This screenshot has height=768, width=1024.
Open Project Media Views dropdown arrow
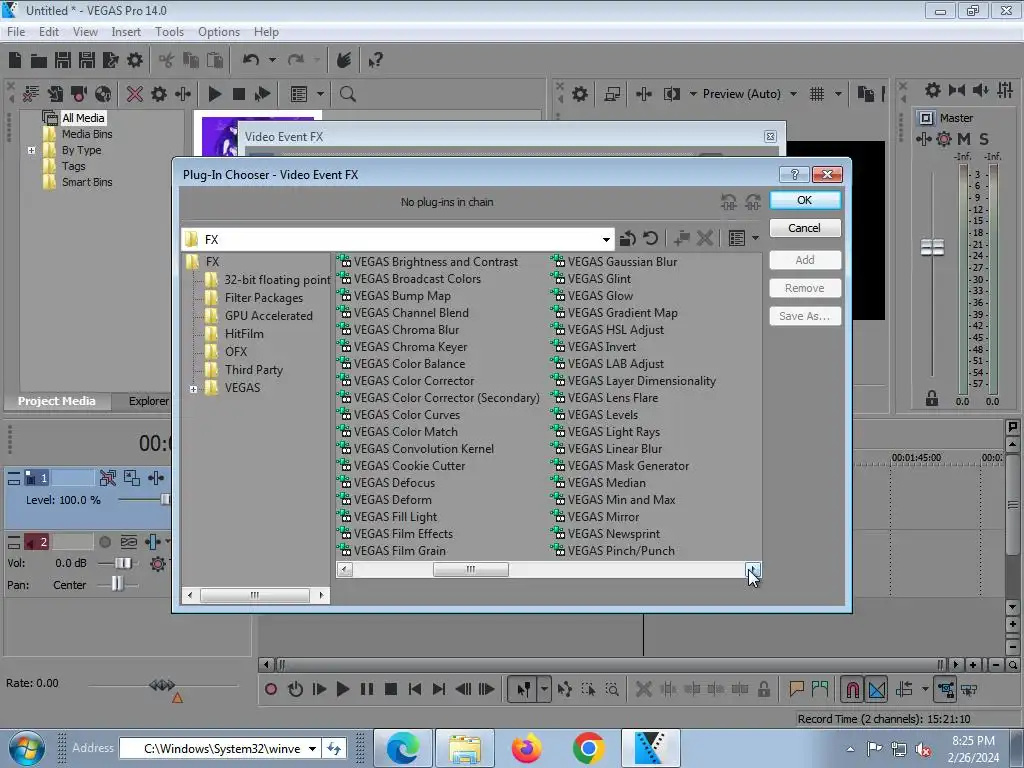pyautogui.click(x=320, y=94)
